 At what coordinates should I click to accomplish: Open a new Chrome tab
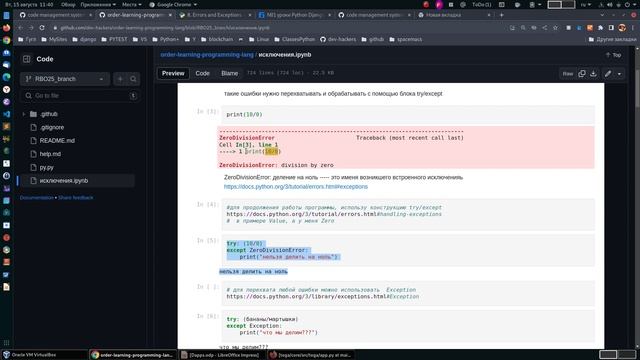coord(502,15)
